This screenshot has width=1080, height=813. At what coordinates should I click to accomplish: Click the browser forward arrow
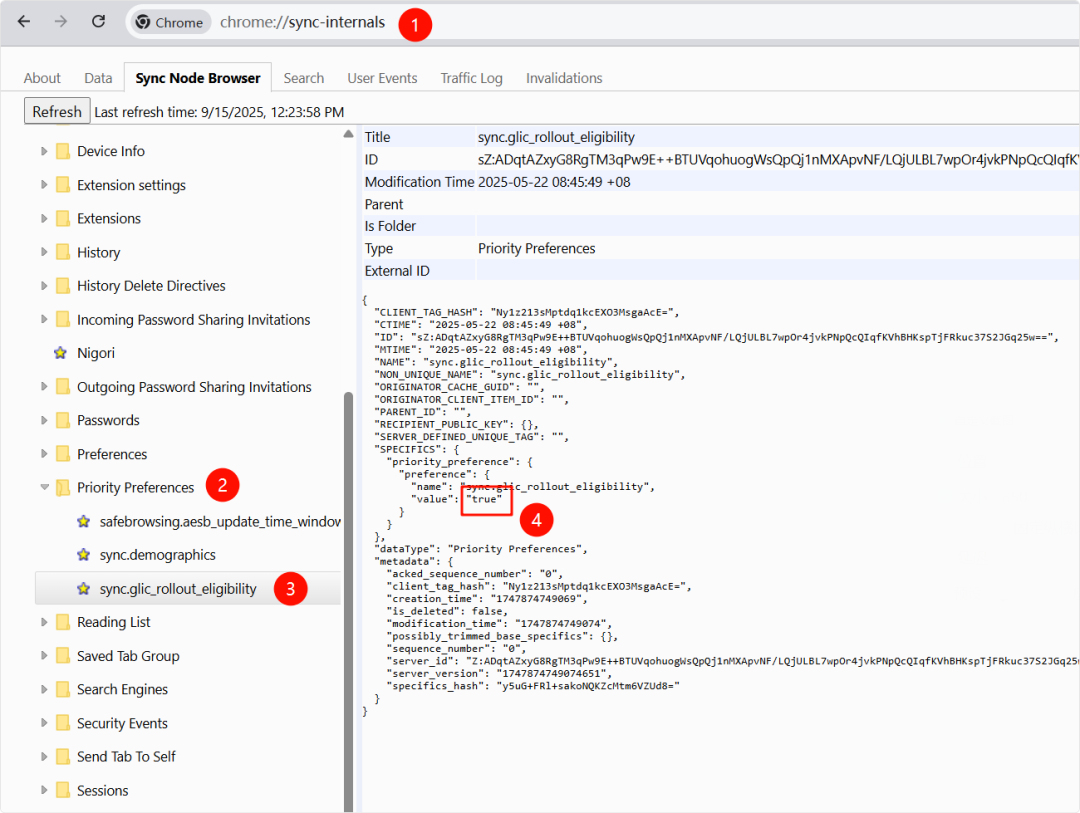[61, 21]
